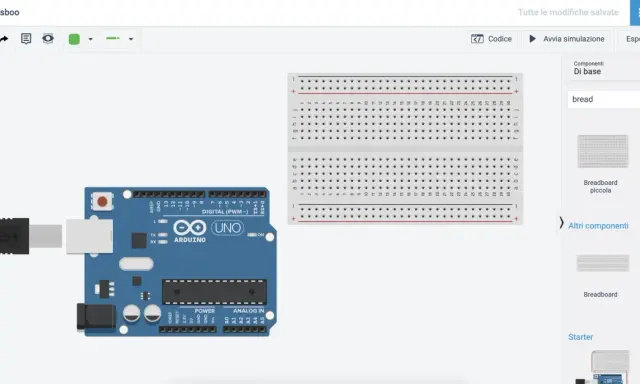Click the Breadboard piccola label text
Image resolution: width=640 pixels, height=384 pixels.
pyautogui.click(x=600, y=186)
